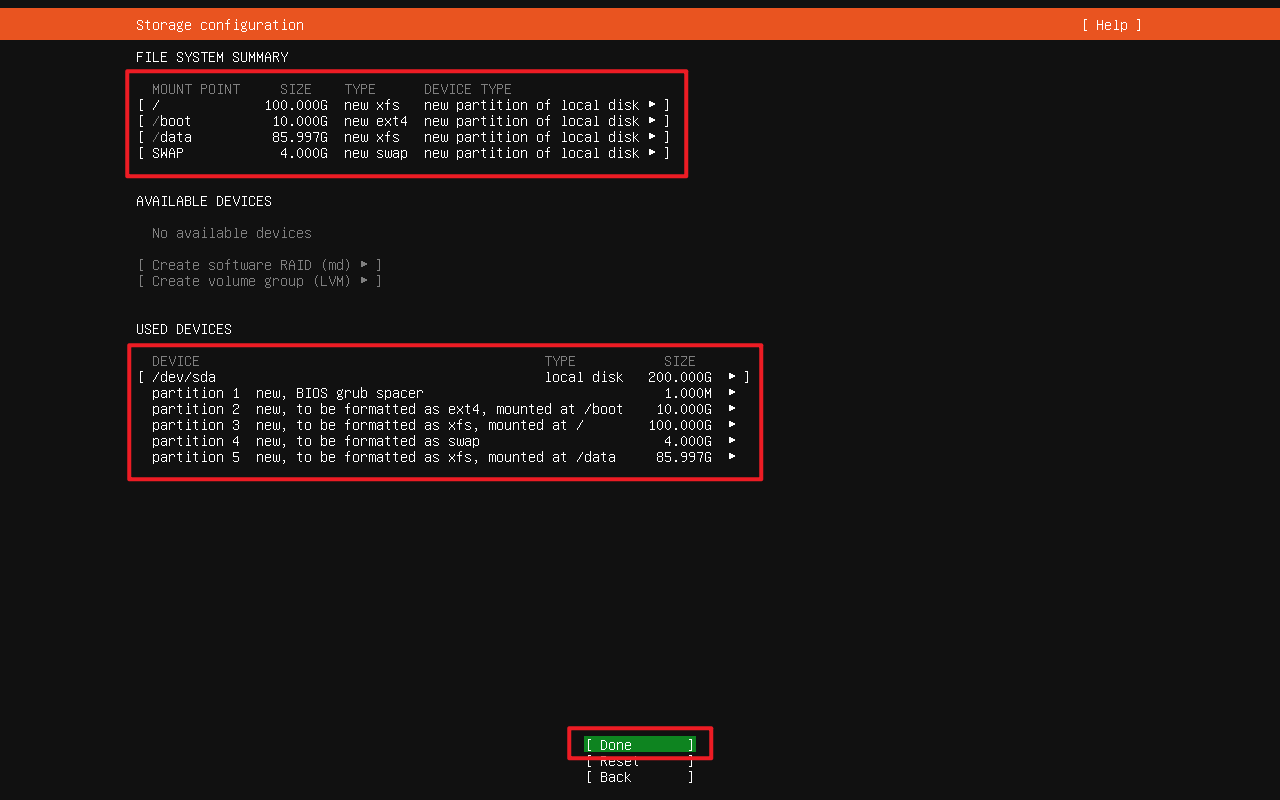Click the arrow after Create software RAID
The height and width of the screenshot is (800, 1280).
pos(364,265)
